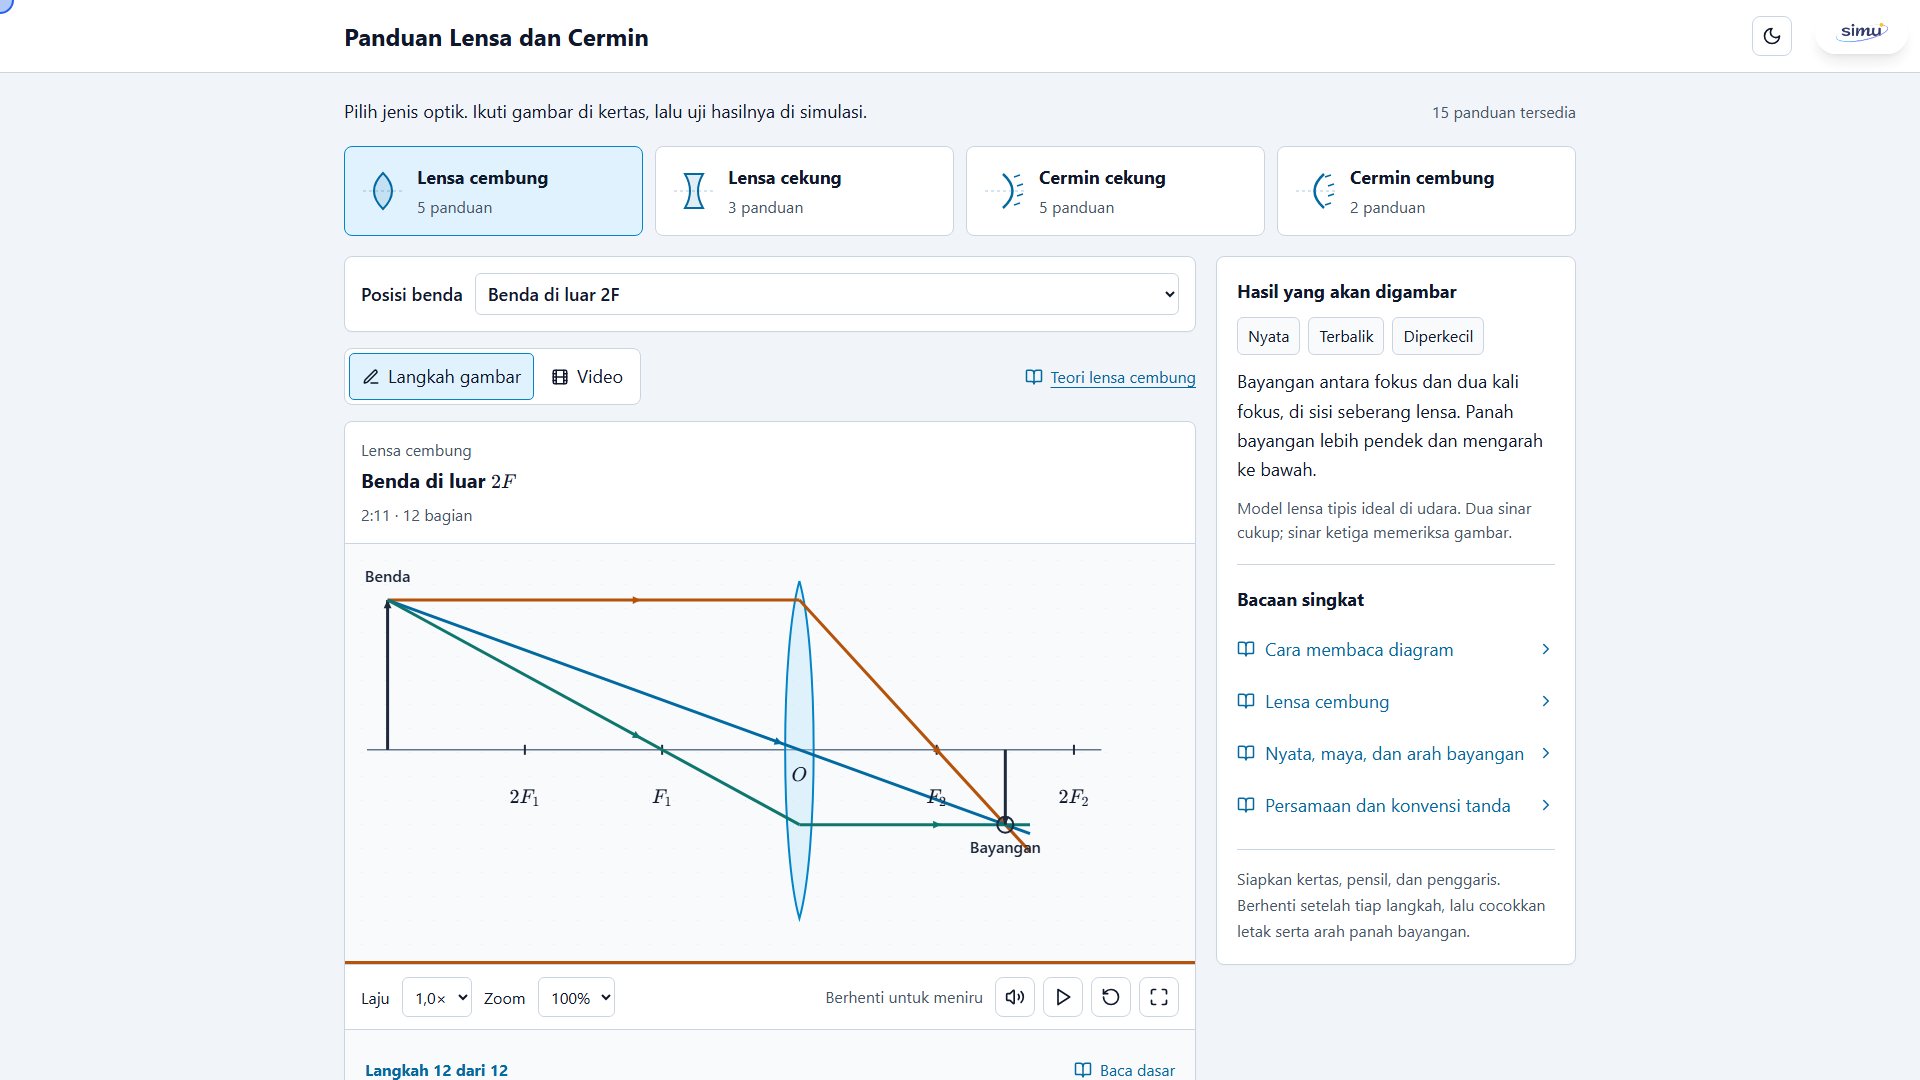This screenshot has width=1920, height=1080.
Task: Click the book icon beside Persamaan dan konvensi tanda
Action: pyautogui.click(x=1246, y=806)
